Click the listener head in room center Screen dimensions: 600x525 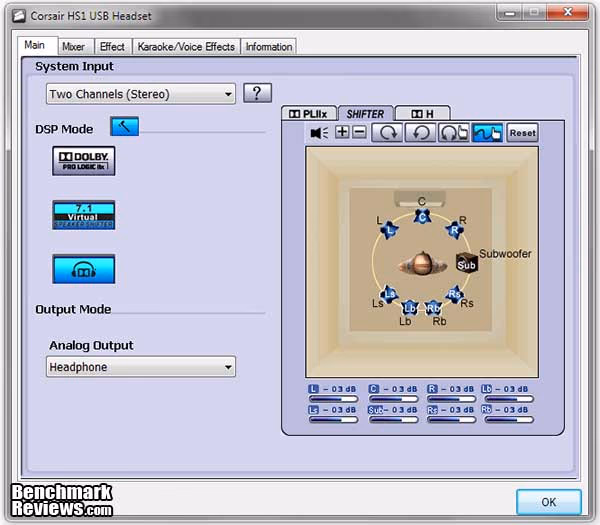422,264
